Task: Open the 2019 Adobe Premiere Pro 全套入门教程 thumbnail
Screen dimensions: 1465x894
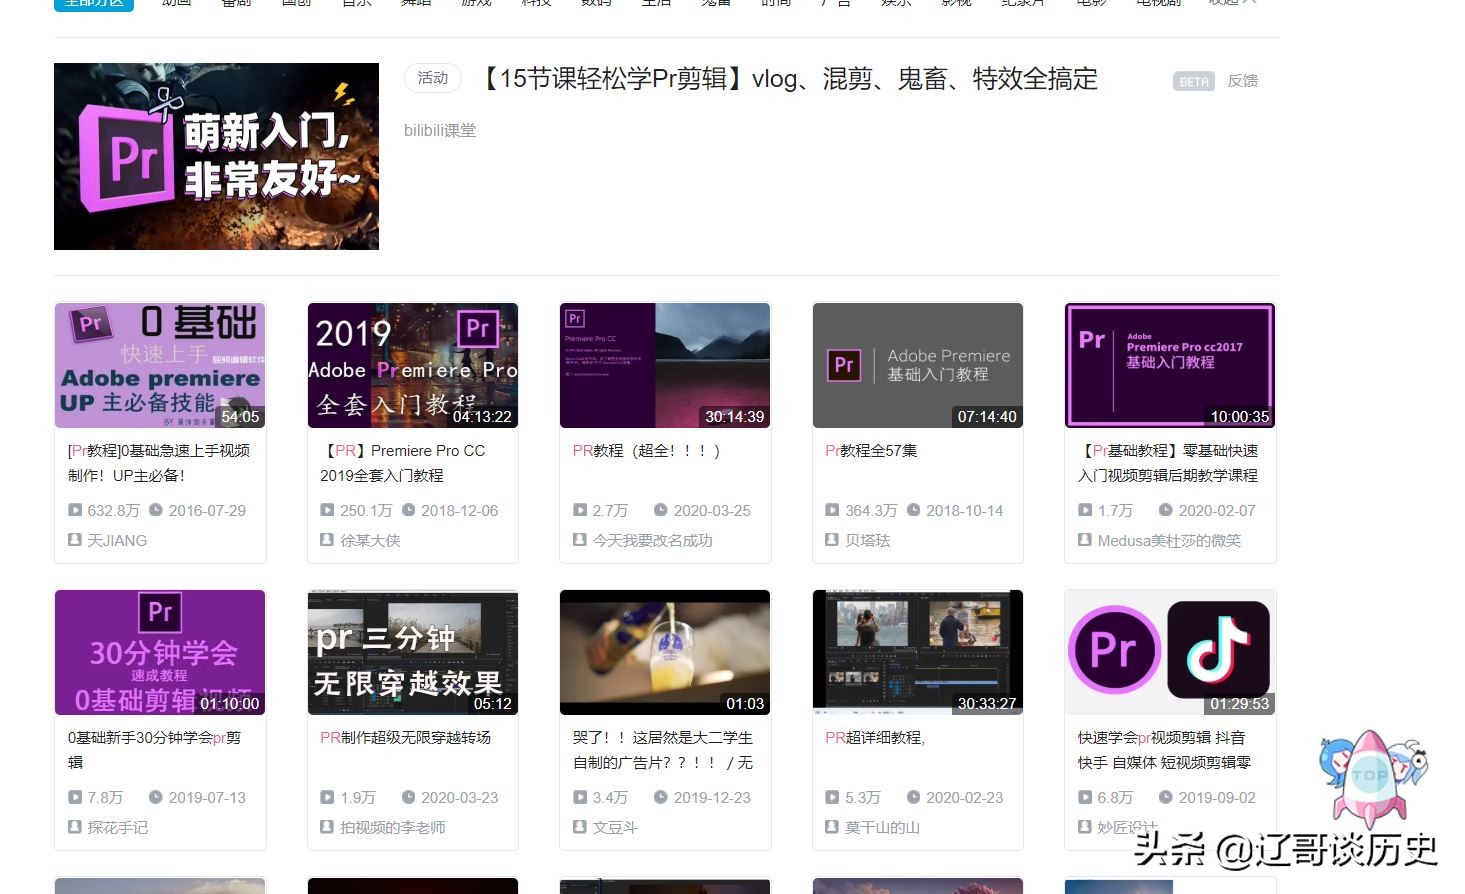Action: (x=413, y=366)
